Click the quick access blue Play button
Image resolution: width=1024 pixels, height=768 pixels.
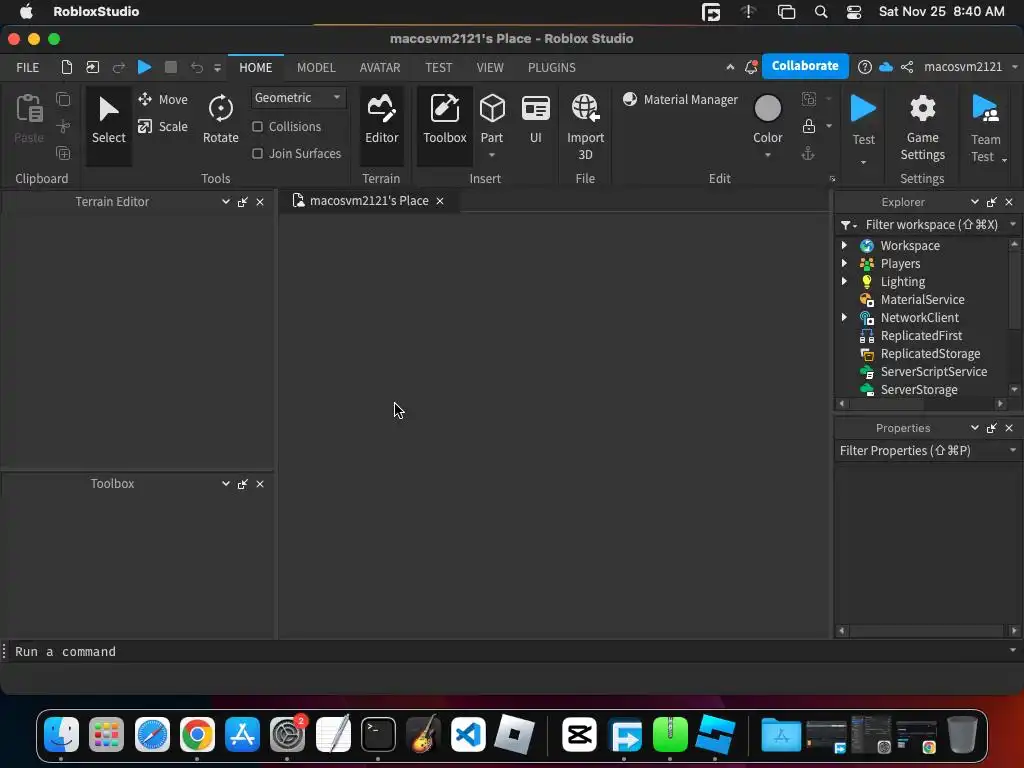click(x=144, y=67)
